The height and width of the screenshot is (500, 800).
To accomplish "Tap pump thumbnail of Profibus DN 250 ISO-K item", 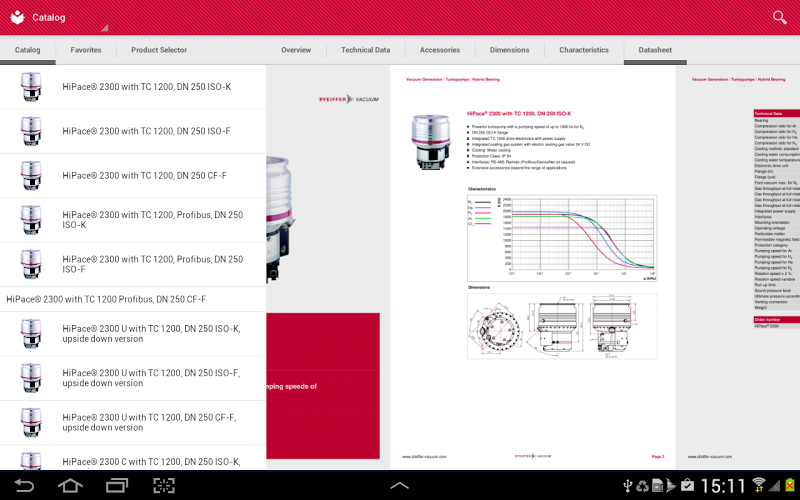I will (x=31, y=220).
